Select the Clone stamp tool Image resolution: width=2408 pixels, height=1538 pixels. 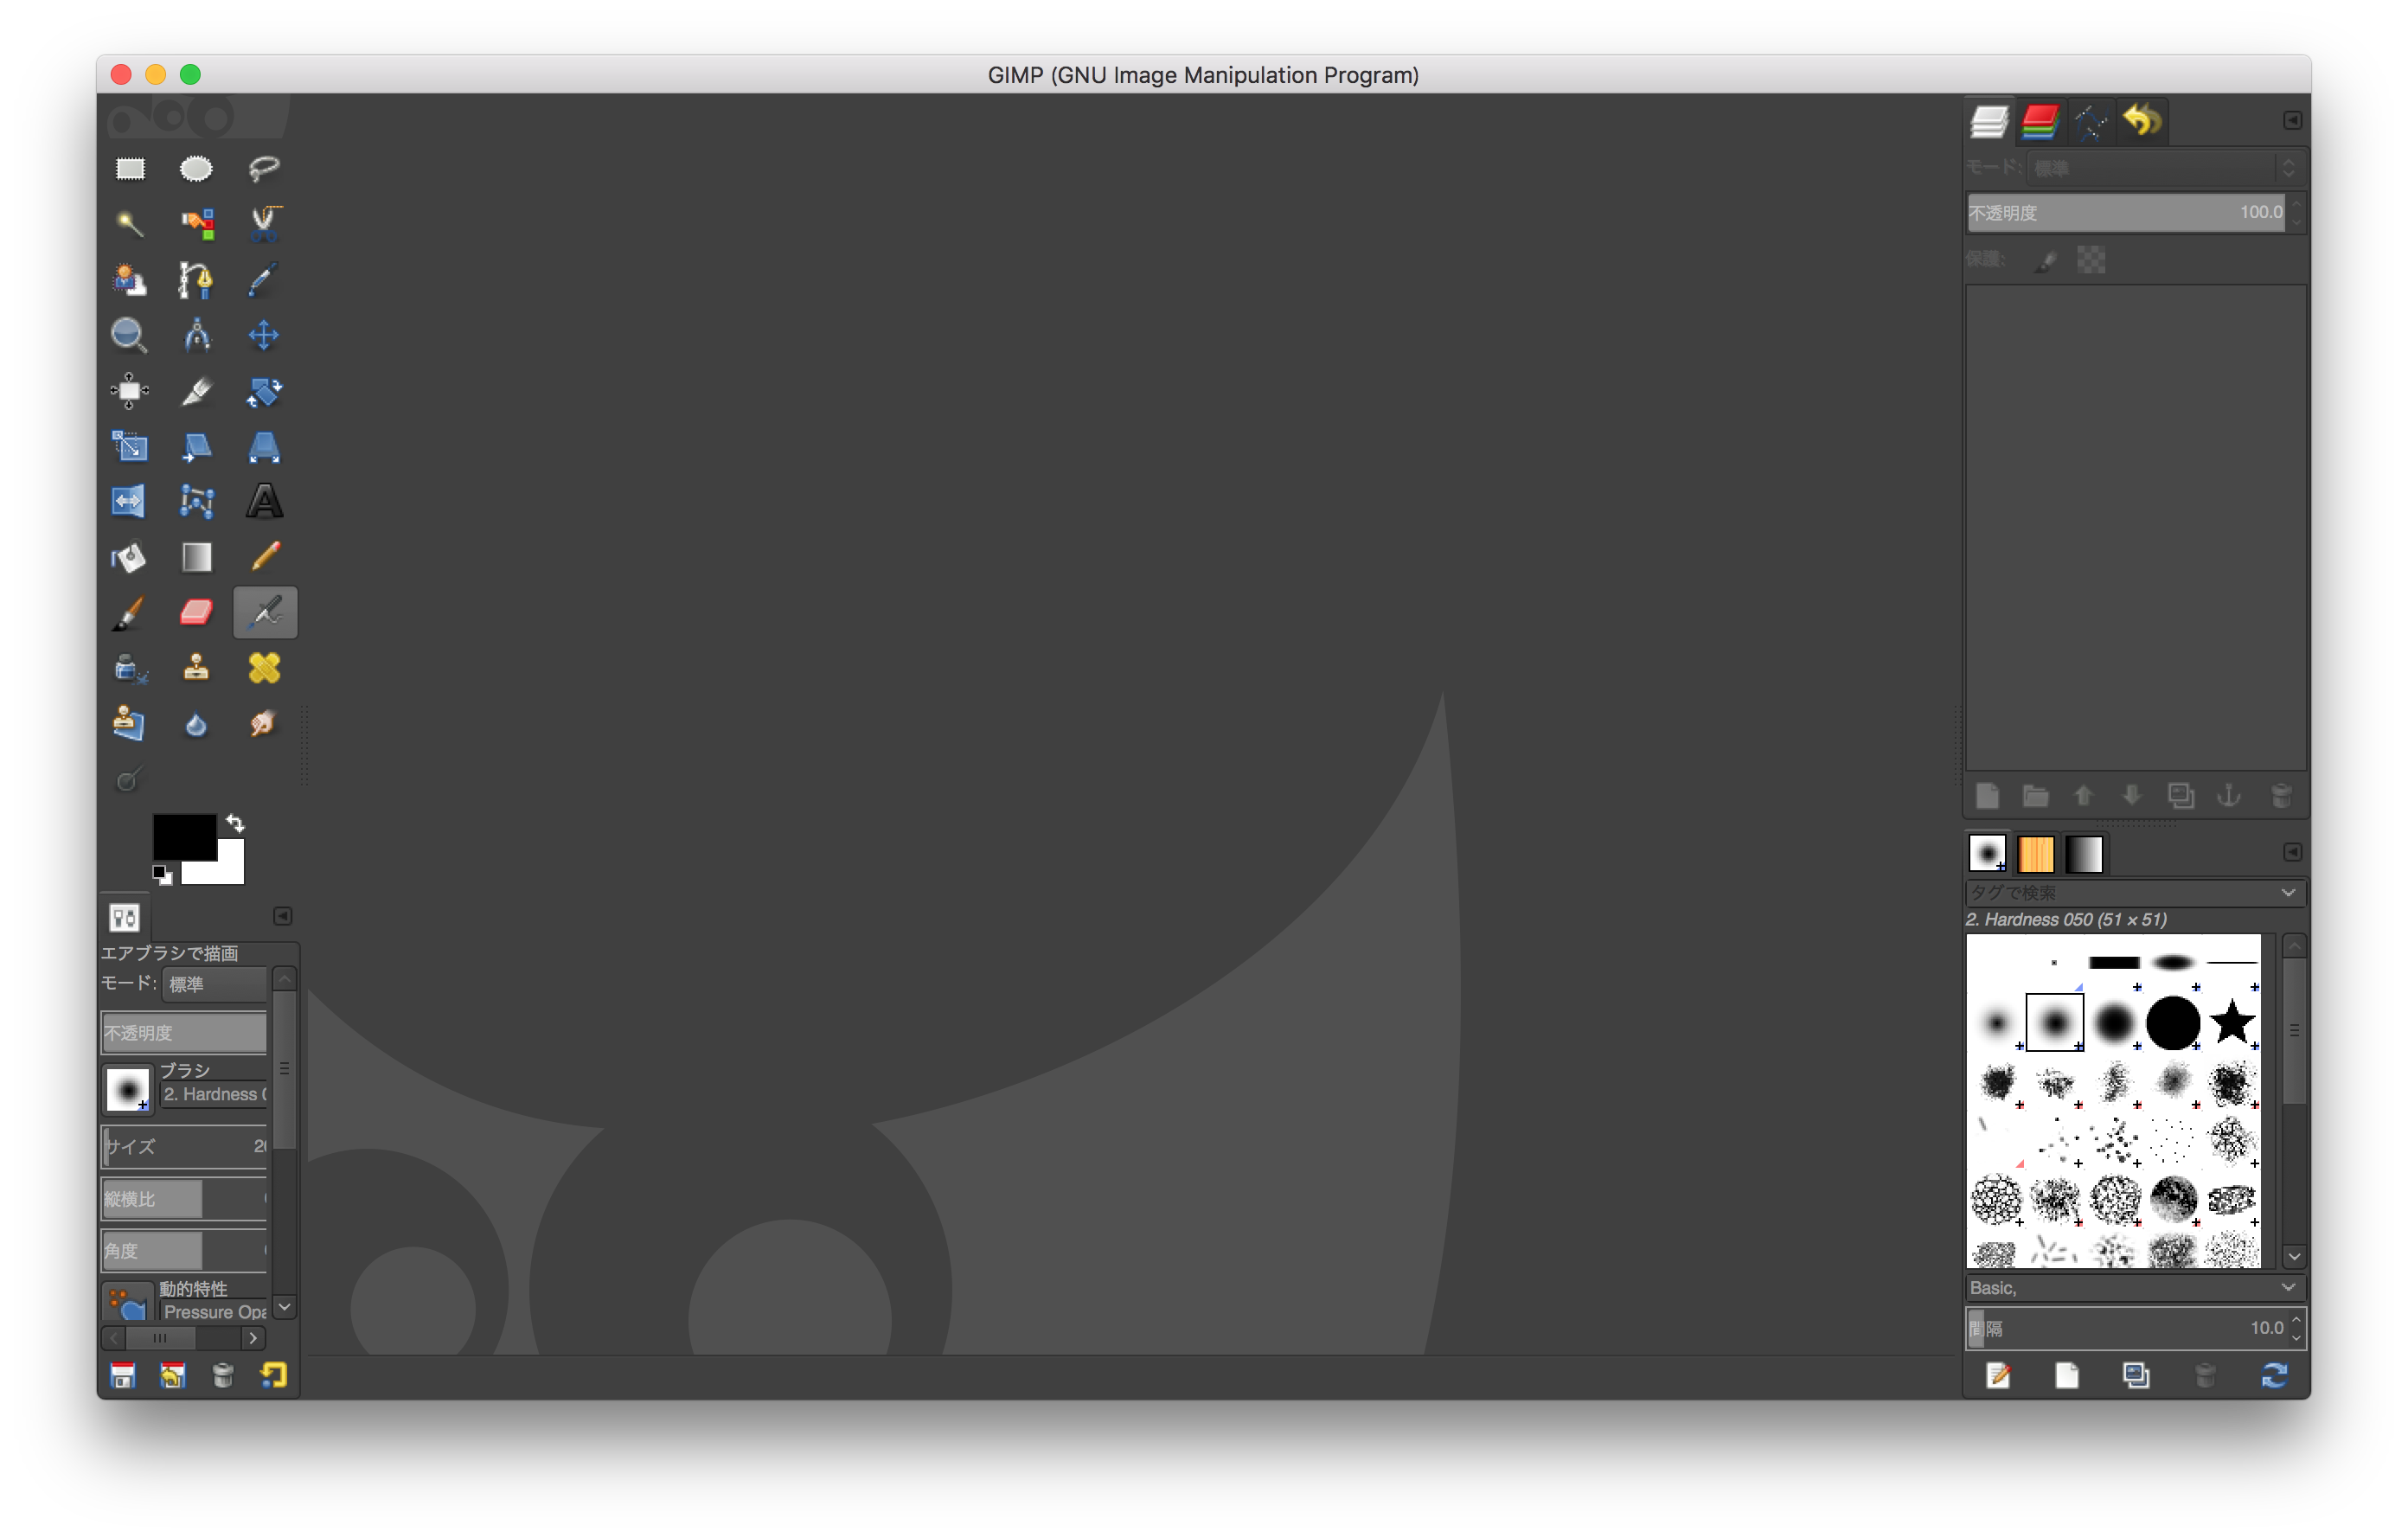[196, 668]
